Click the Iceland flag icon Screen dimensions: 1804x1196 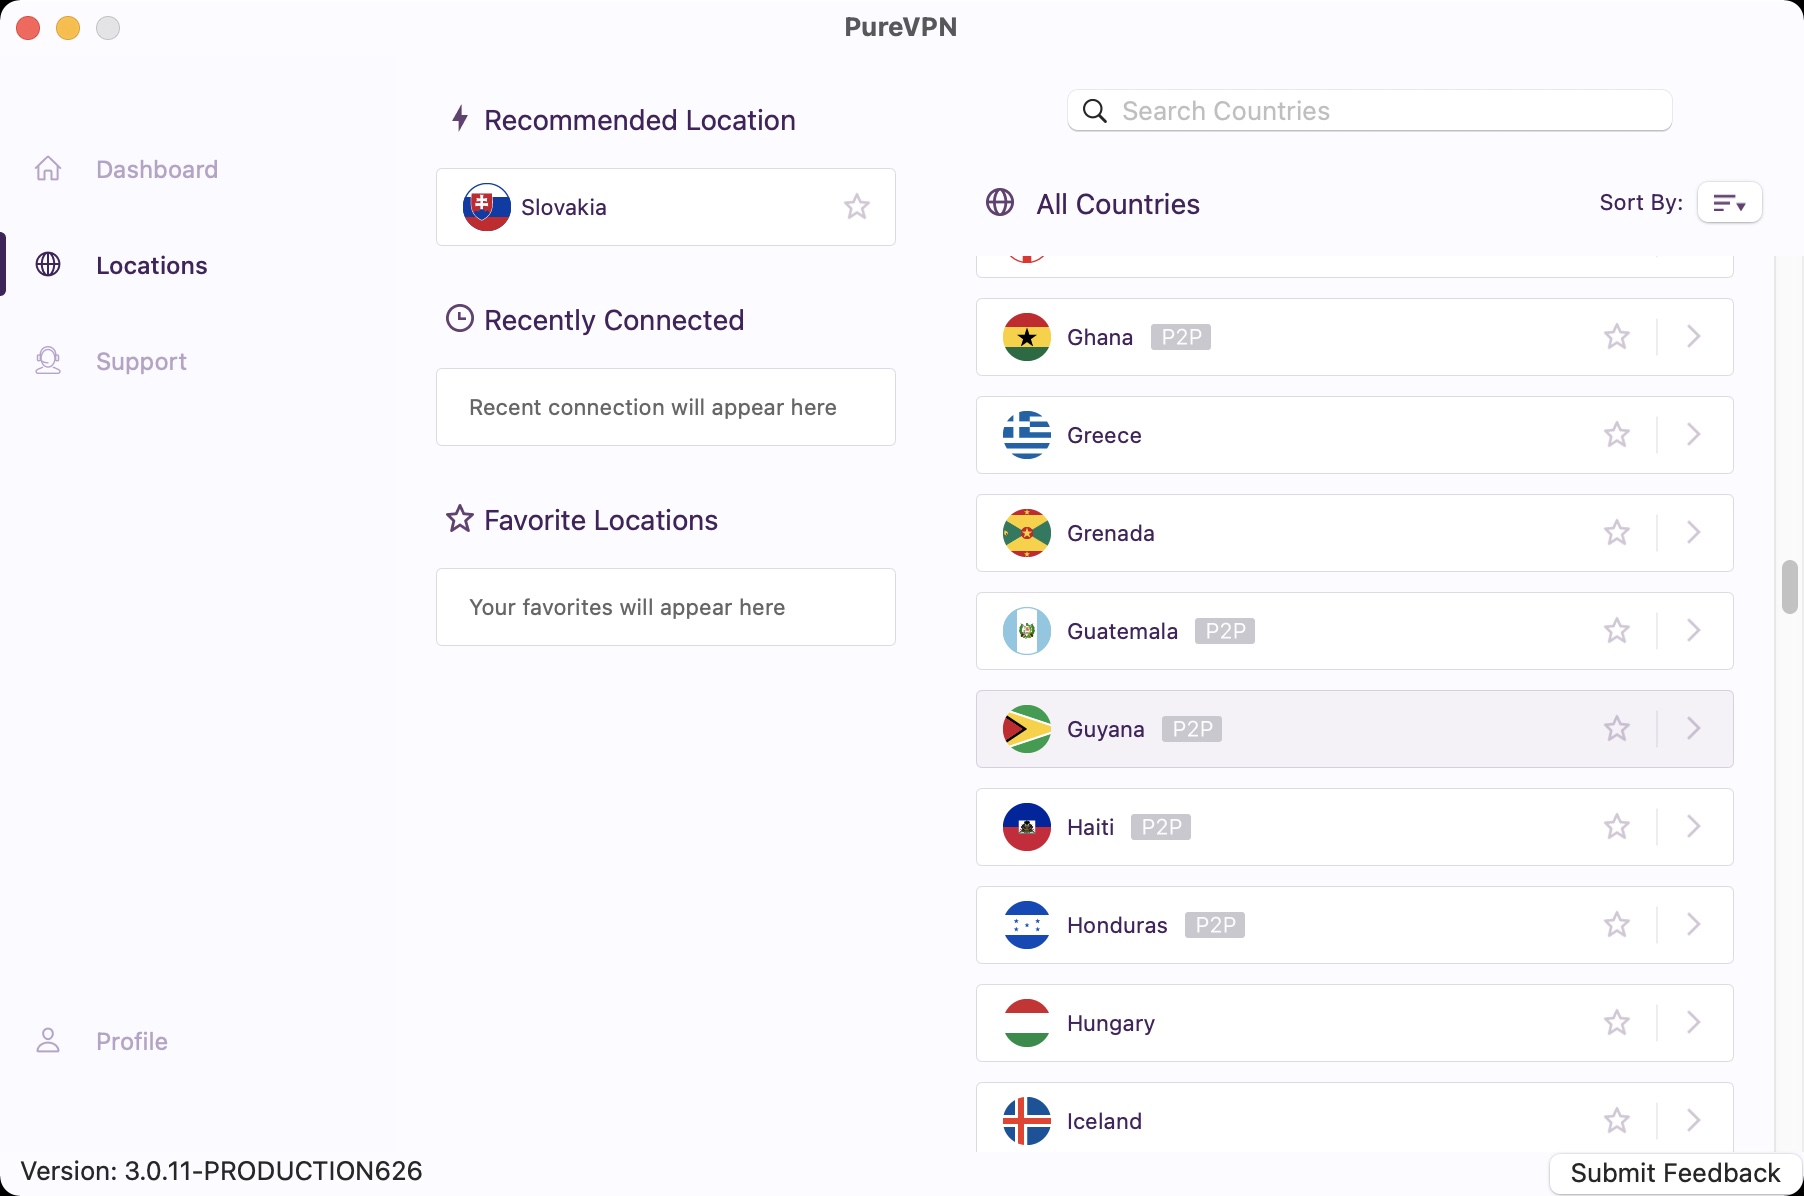[1027, 1121]
